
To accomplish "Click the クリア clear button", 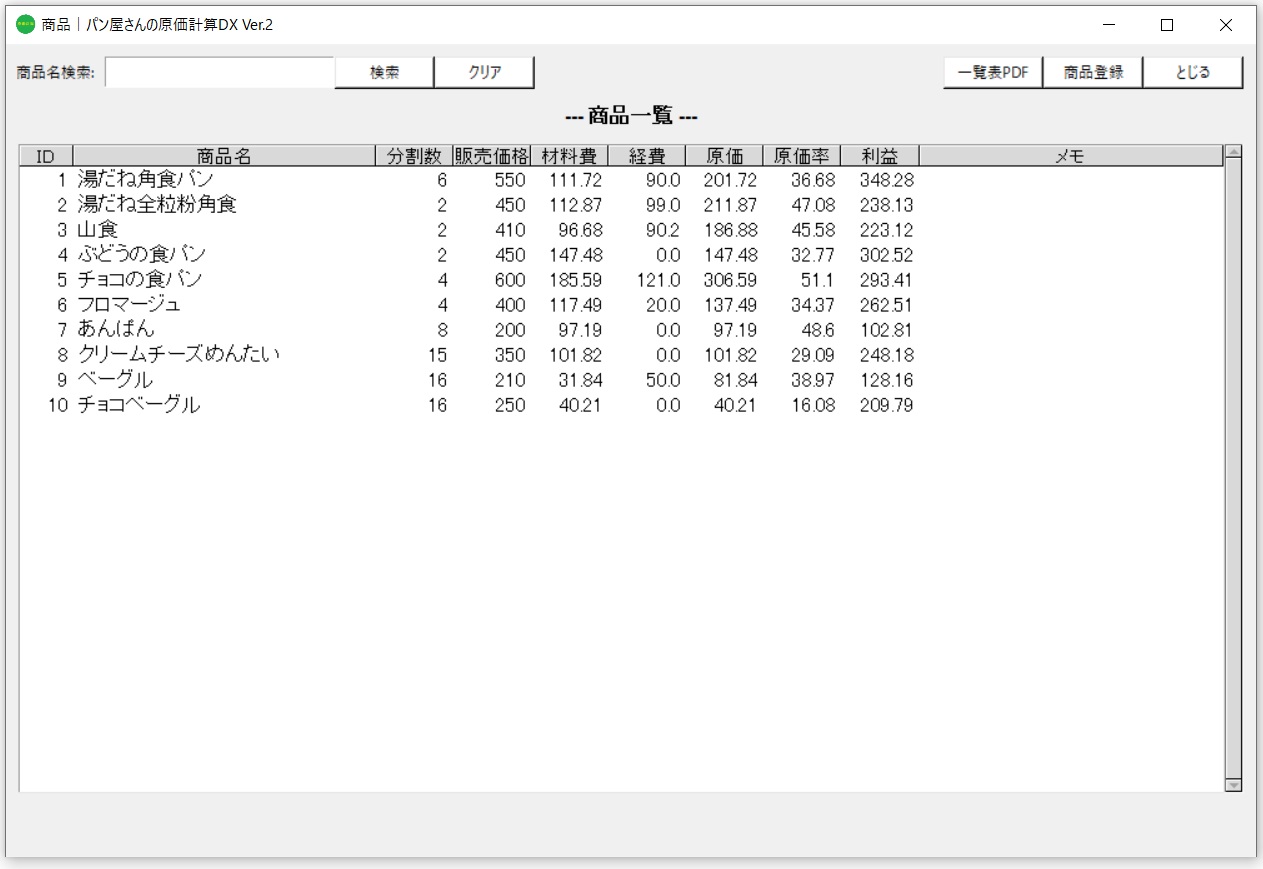I will pos(485,71).
